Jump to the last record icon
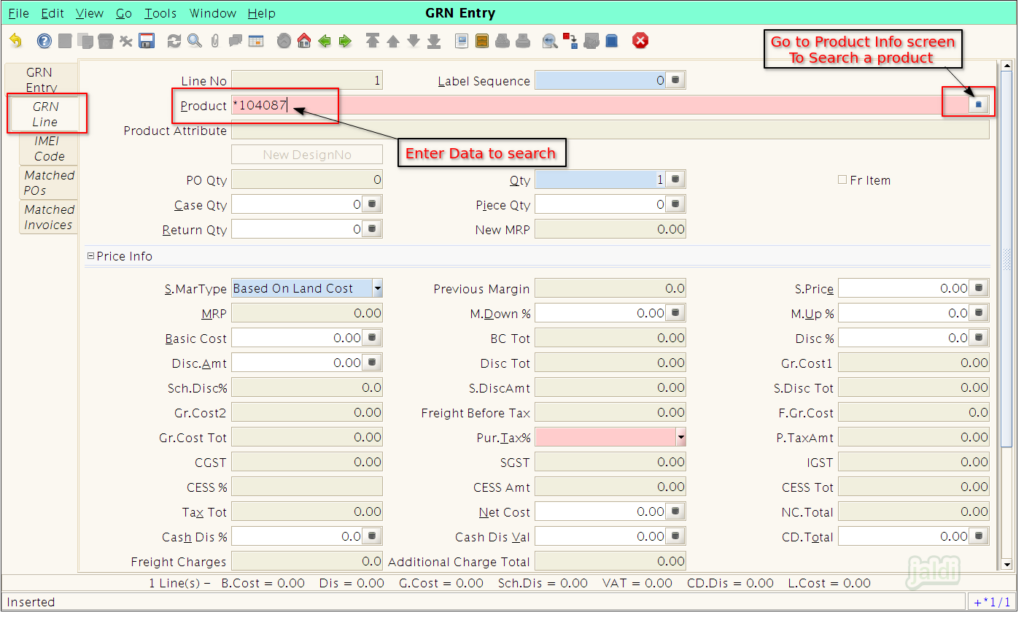Image resolution: width=1024 pixels, height=618 pixels. tap(434, 41)
